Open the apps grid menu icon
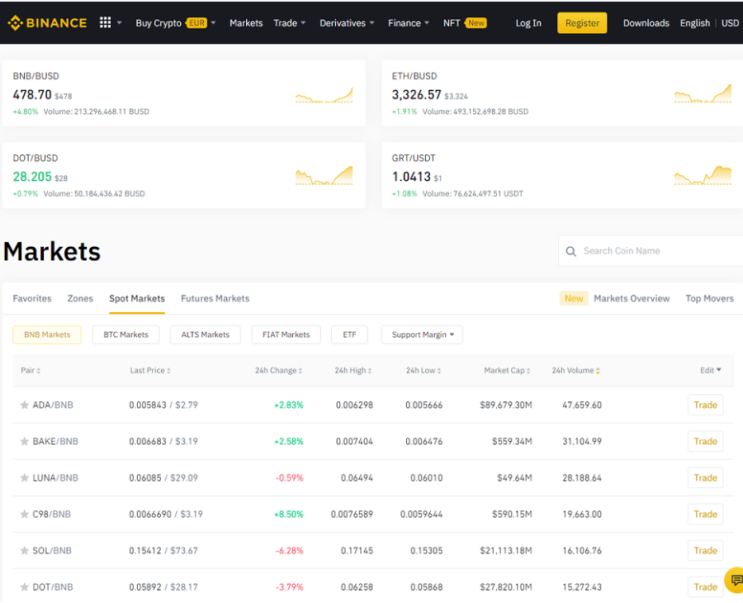Viewport: 743px width, 603px height. click(x=105, y=23)
